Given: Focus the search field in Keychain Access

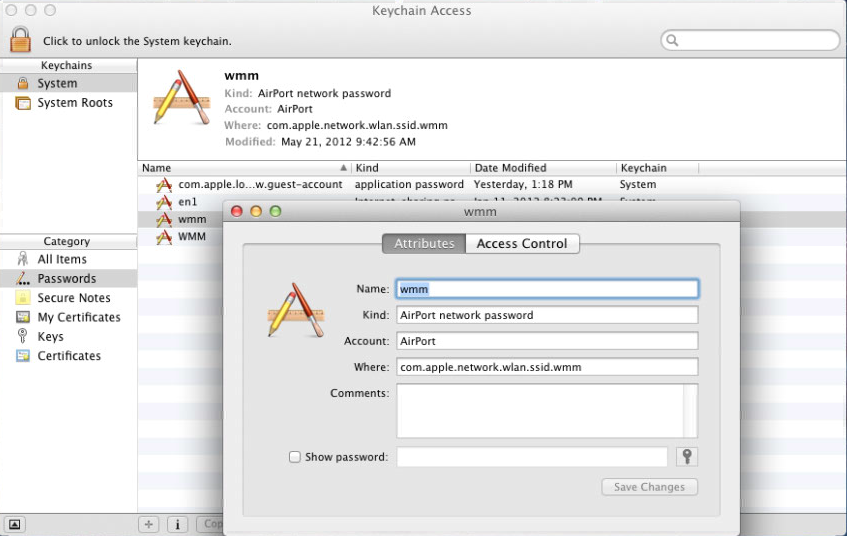Looking at the screenshot, I should [750, 40].
